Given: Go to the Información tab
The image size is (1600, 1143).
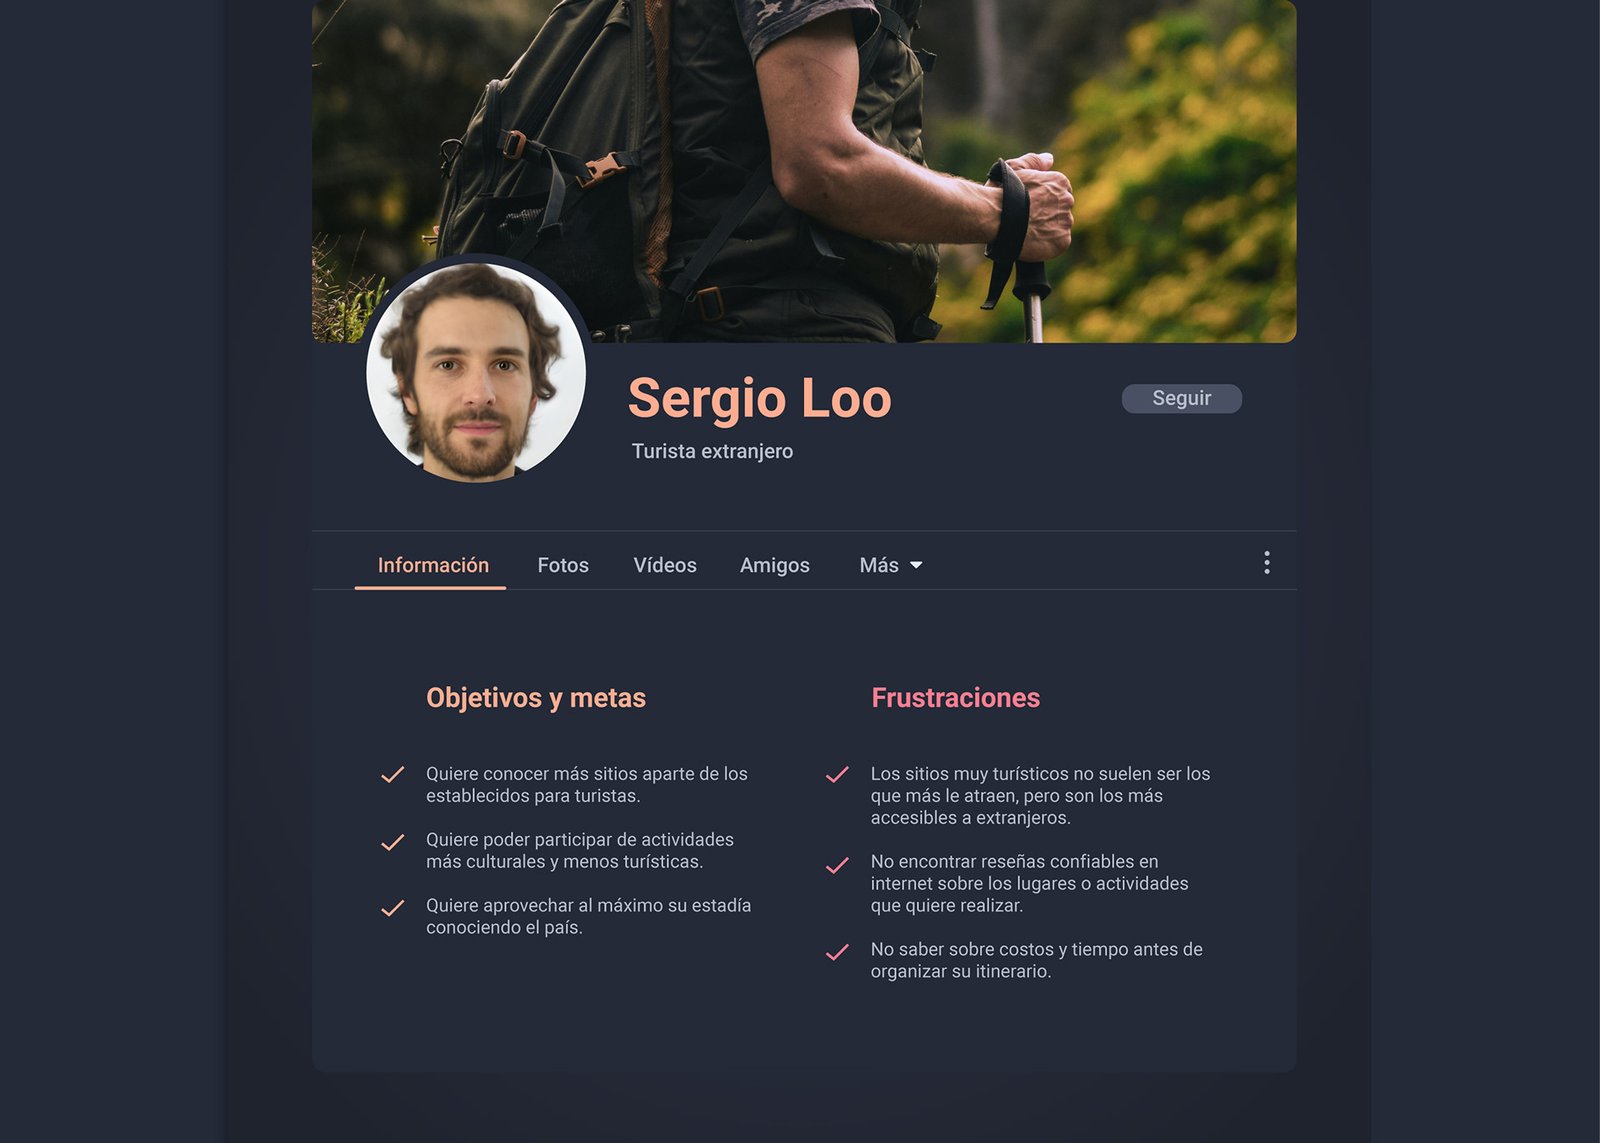Looking at the screenshot, I should [x=433, y=565].
